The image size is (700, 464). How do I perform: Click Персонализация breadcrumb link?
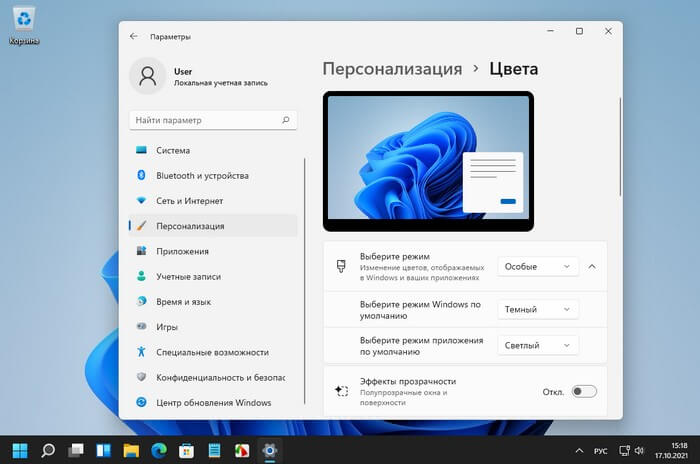[392, 69]
